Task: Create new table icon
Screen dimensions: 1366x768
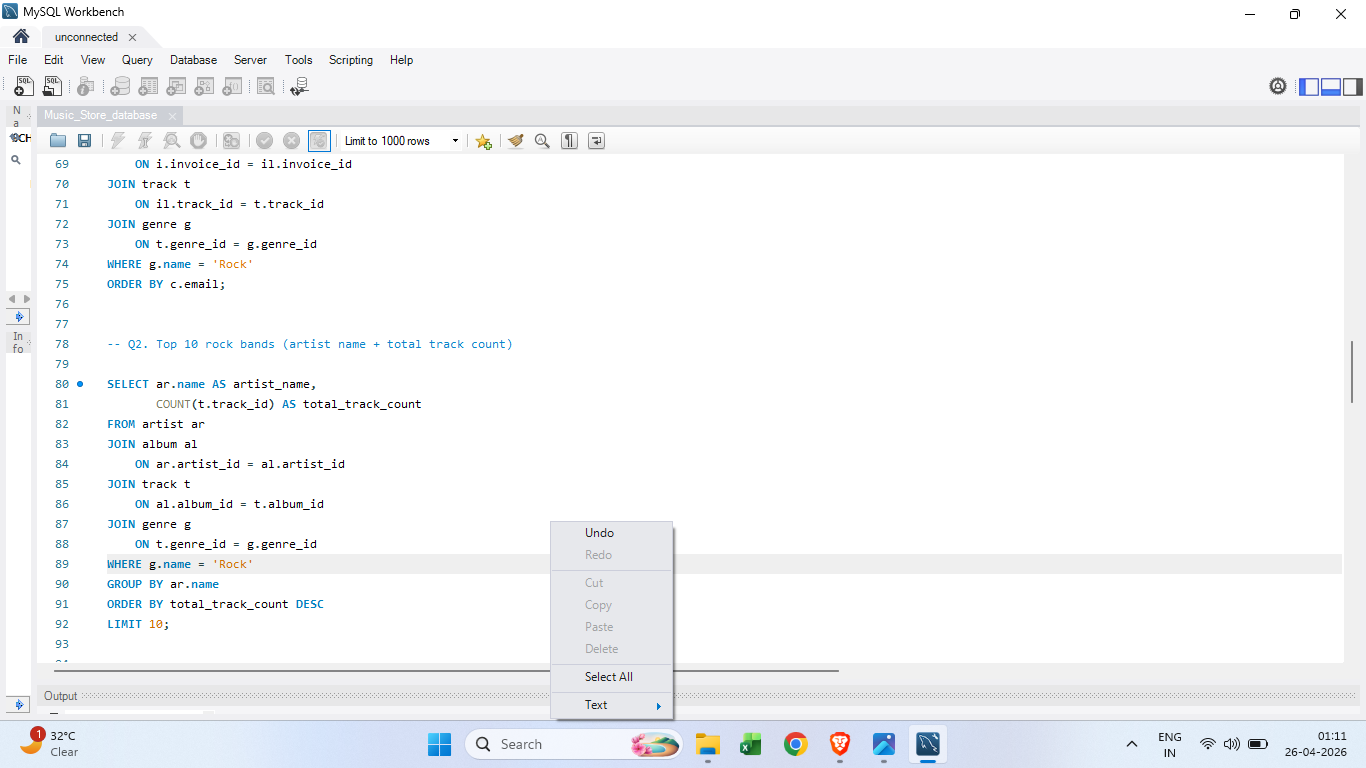Action: pos(148,87)
